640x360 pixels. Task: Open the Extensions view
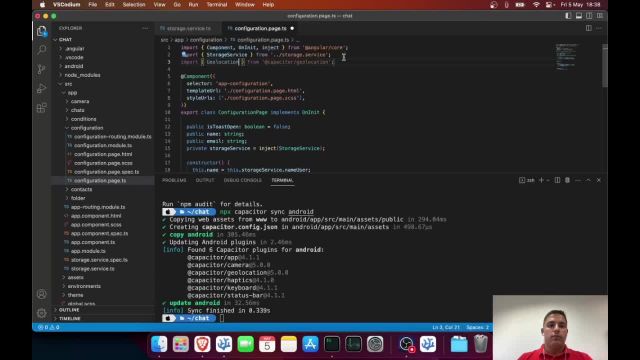42,108
